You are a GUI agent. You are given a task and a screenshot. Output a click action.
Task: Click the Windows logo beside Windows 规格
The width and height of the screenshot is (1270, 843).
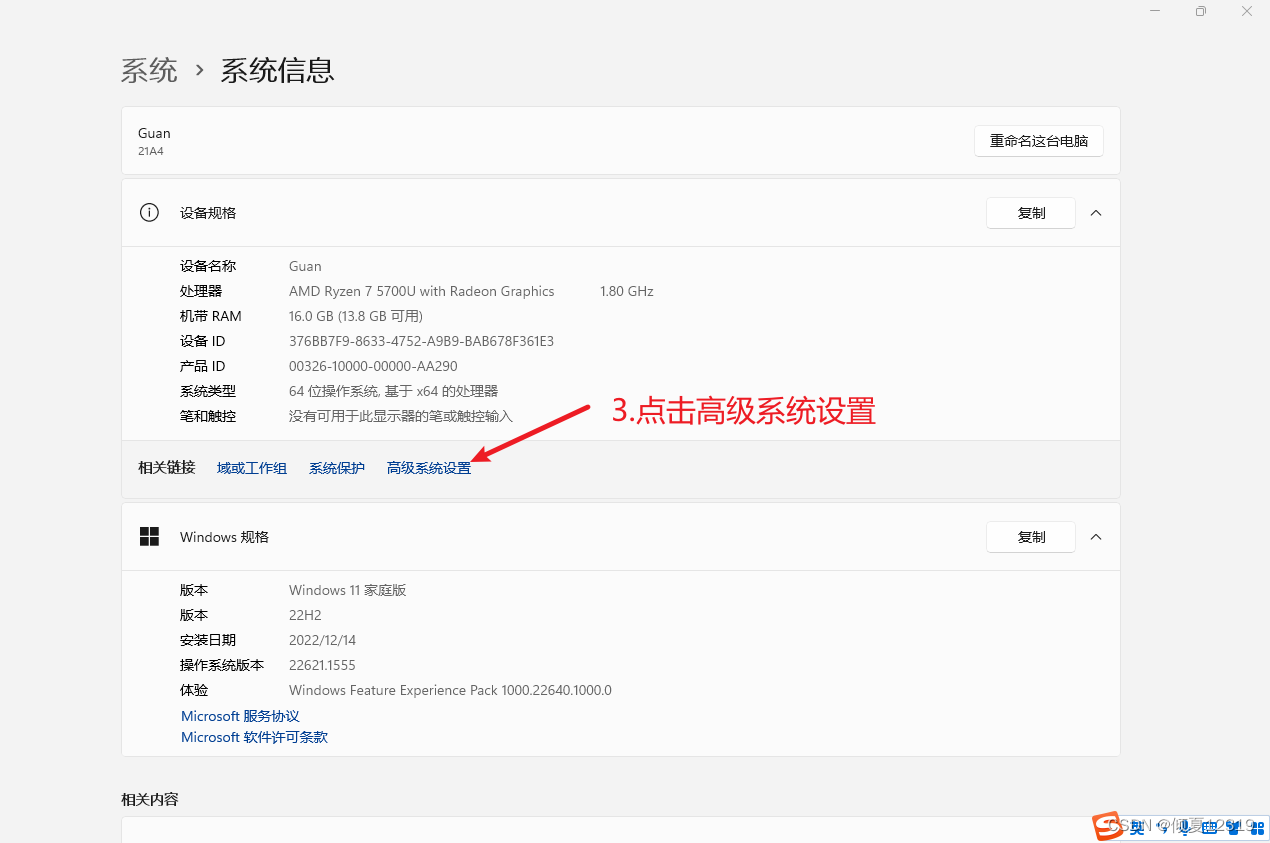tap(149, 536)
